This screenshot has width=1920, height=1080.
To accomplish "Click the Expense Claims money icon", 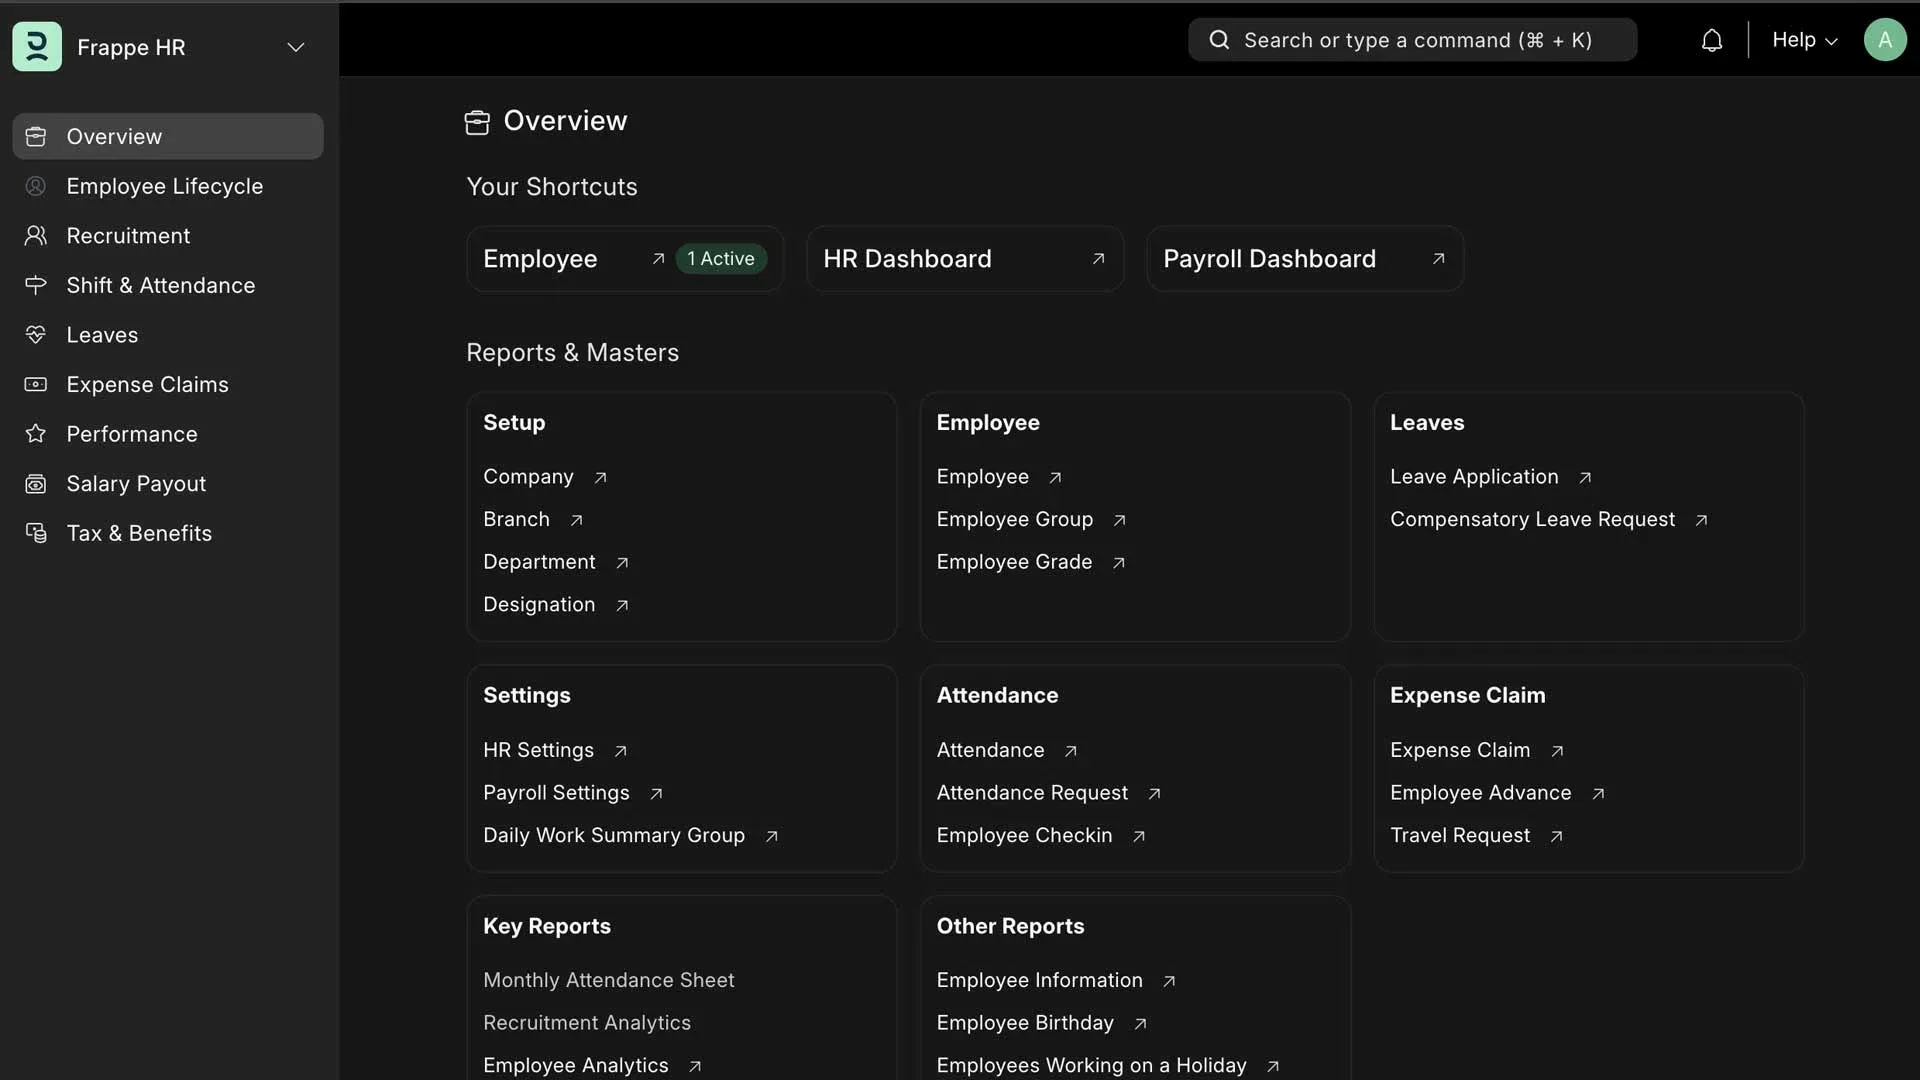I will pos(36,385).
